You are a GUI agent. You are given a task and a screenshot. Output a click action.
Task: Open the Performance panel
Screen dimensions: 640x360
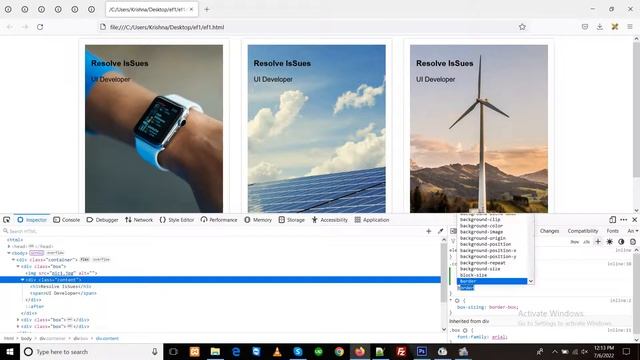(x=219, y=220)
